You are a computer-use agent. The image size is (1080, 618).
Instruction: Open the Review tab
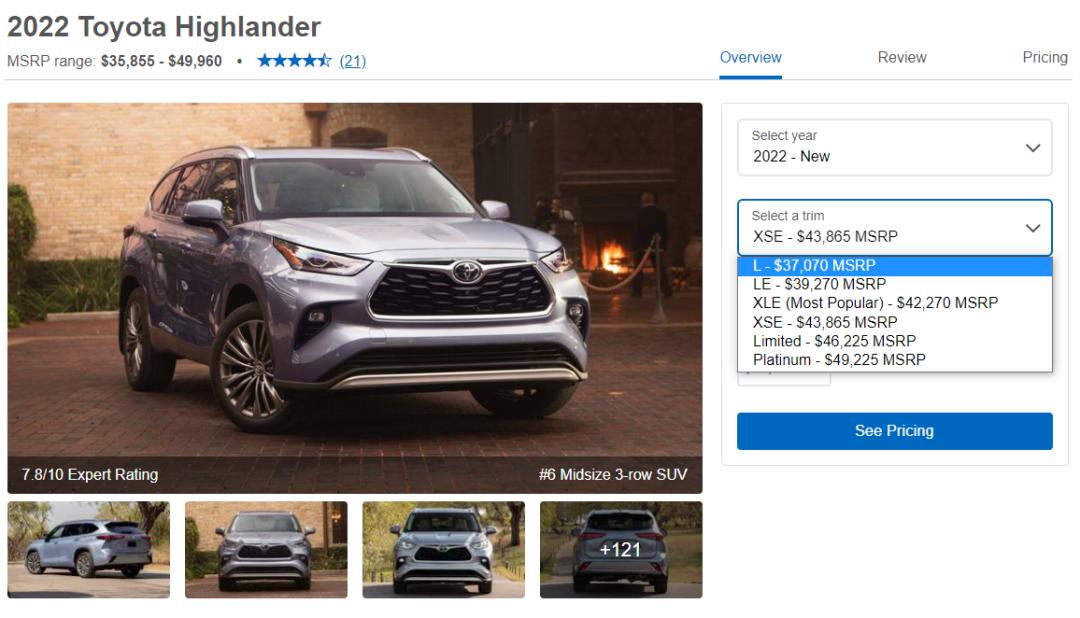[x=902, y=58]
